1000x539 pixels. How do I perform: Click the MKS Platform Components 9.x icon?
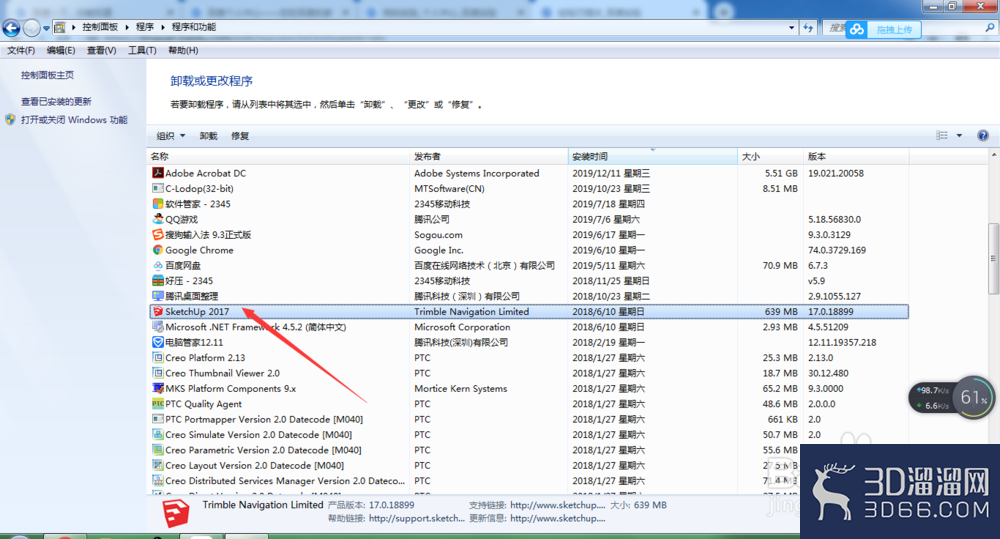(158, 388)
